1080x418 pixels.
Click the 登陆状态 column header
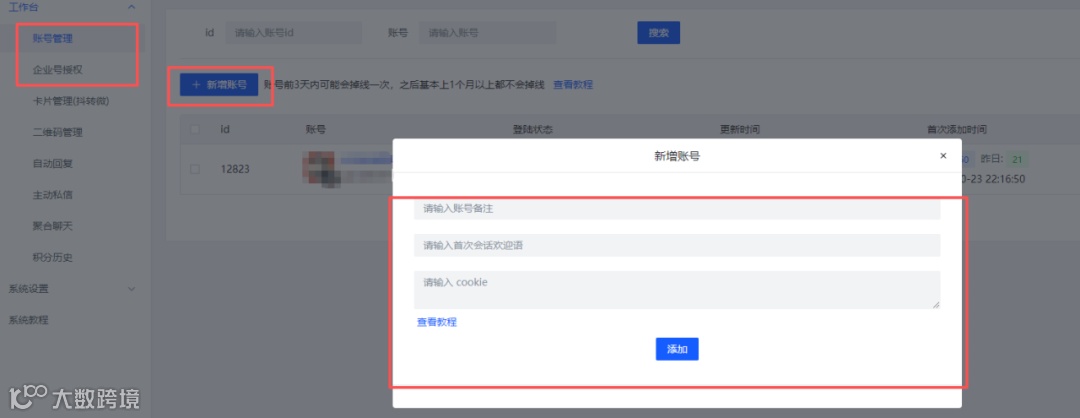tap(532, 129)
